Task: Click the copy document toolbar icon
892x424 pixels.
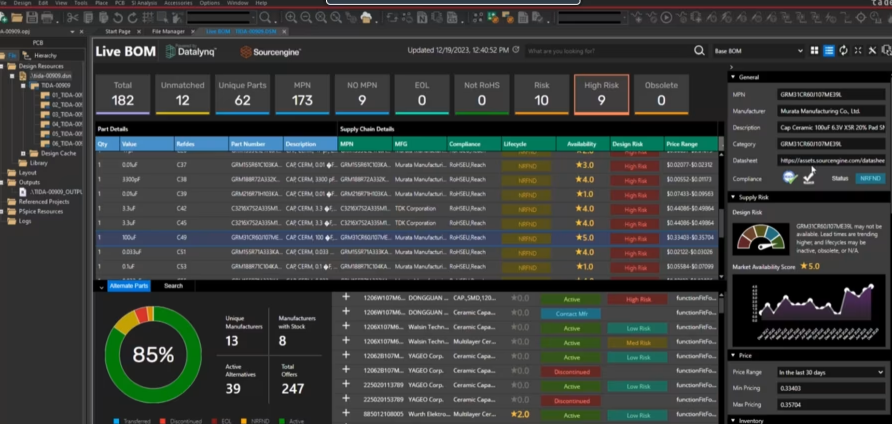Action: [88, 18]
